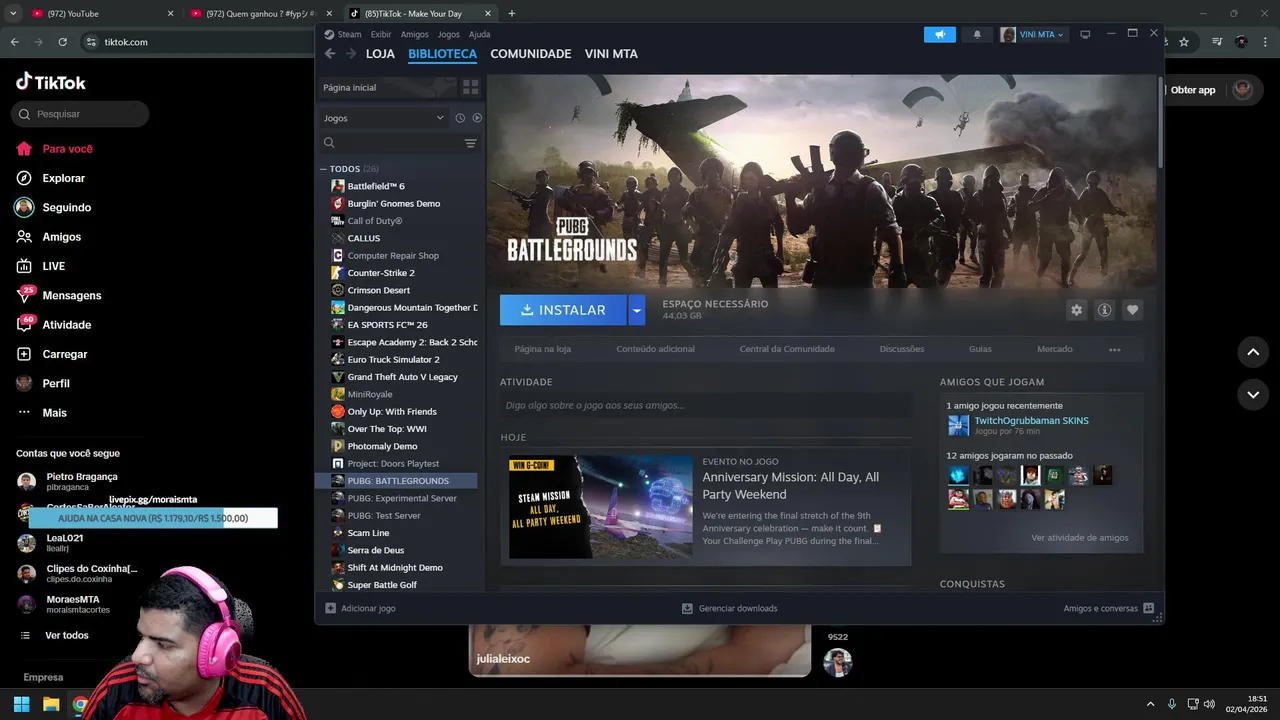Click Adicionar jogo
The height and width of the screenshot is (720, 1280).
(360, 608)
